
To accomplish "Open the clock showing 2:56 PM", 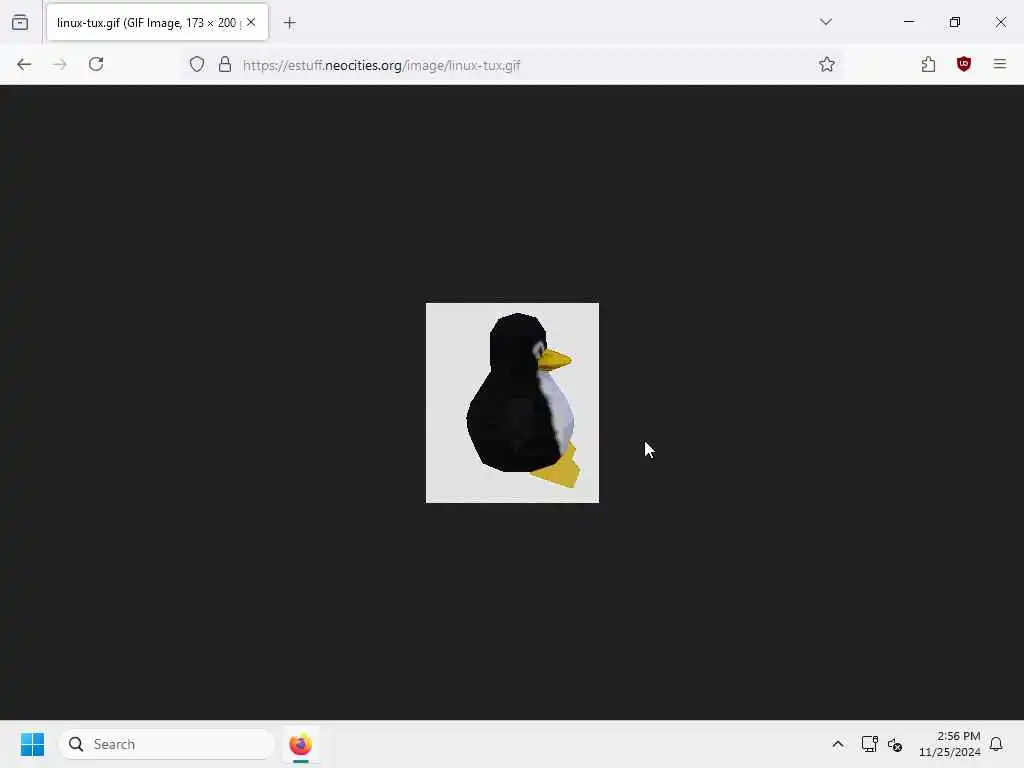I will point(950,744).
